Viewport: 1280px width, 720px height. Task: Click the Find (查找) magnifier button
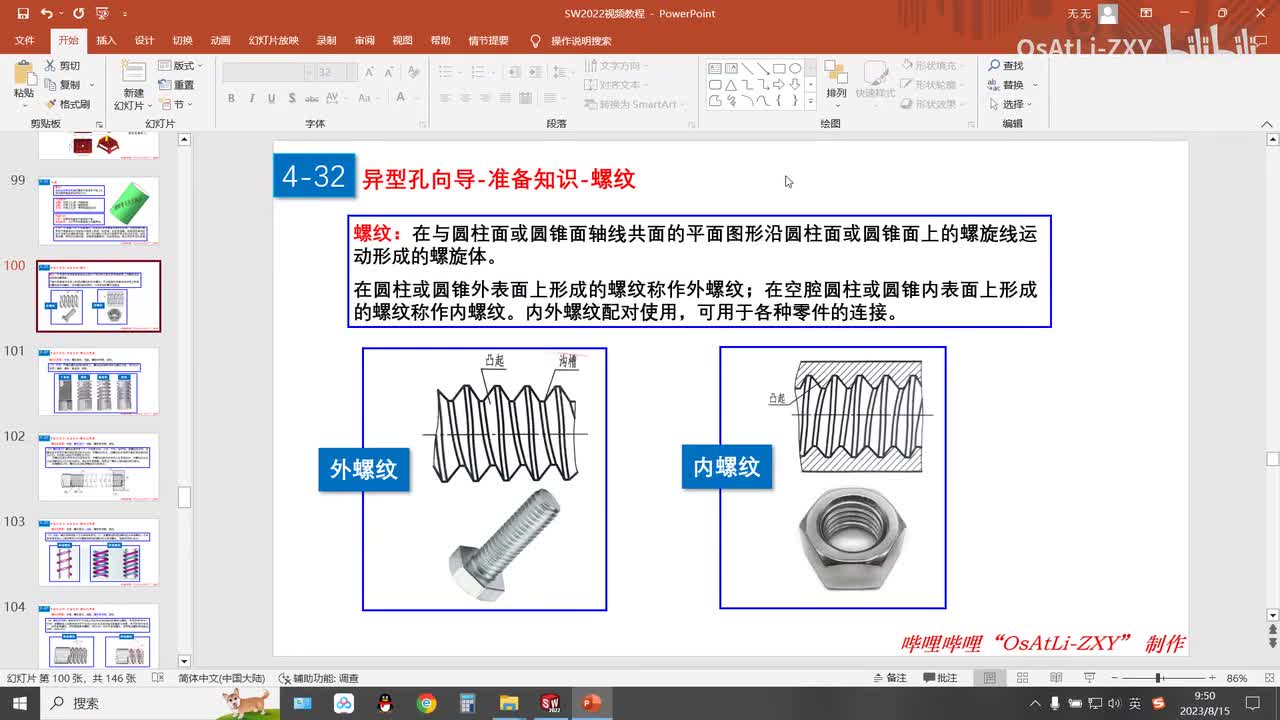tap(1006, 66)
